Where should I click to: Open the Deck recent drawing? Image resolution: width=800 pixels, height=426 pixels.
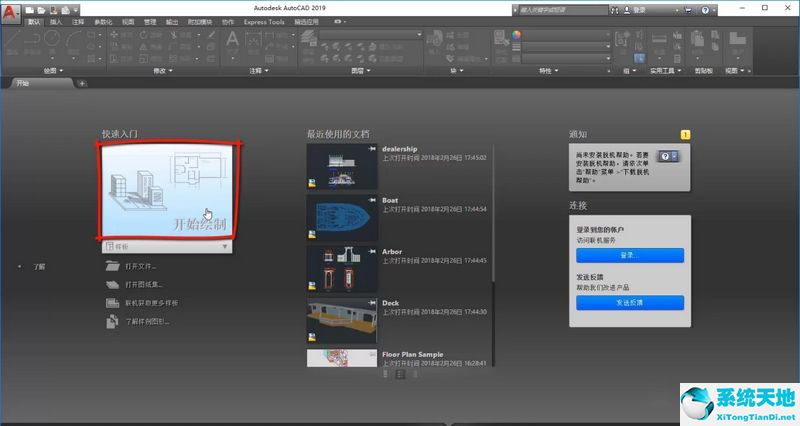pyautogui.click(x=342, y=321)
